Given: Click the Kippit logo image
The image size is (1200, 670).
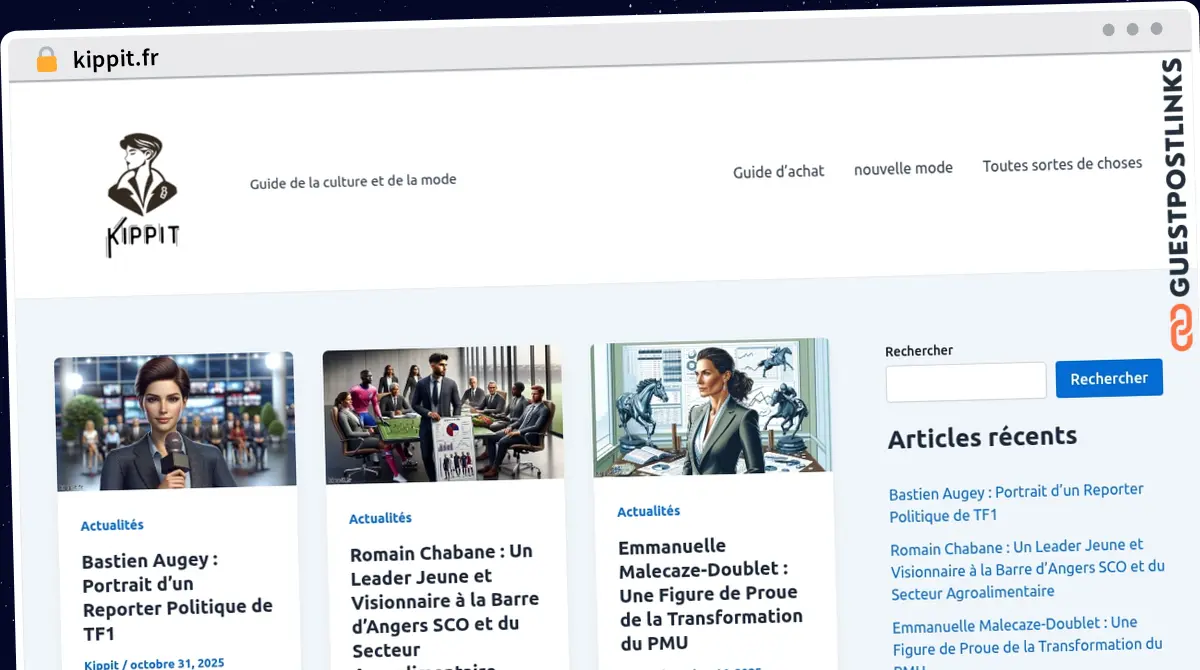Looking at the screenshot, I should 142,194.
